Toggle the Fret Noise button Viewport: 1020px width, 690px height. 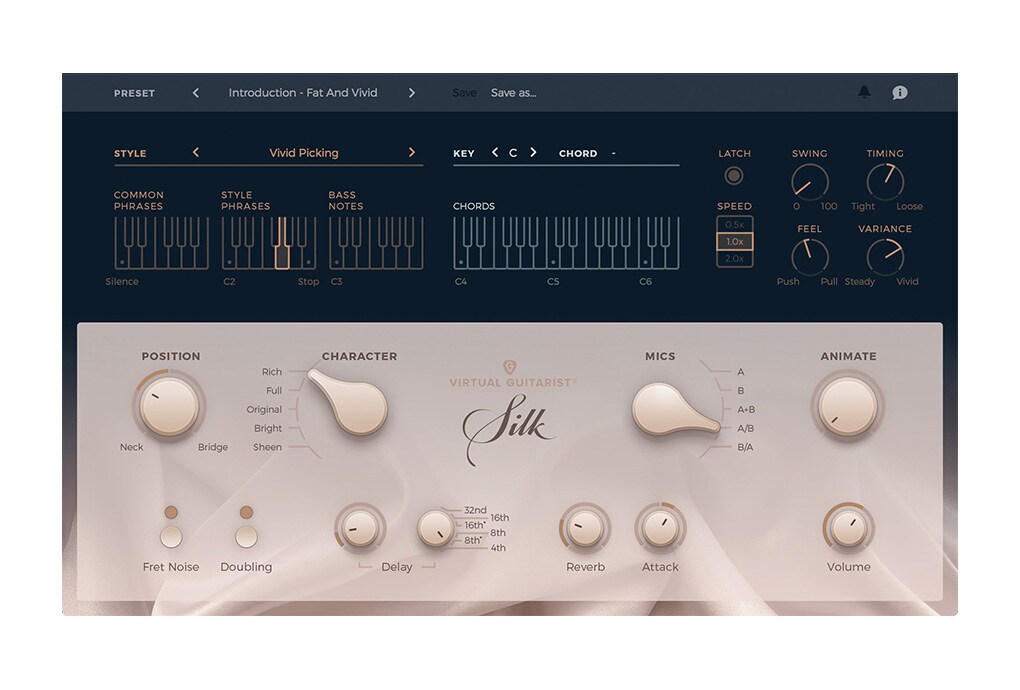pos(171,537)
